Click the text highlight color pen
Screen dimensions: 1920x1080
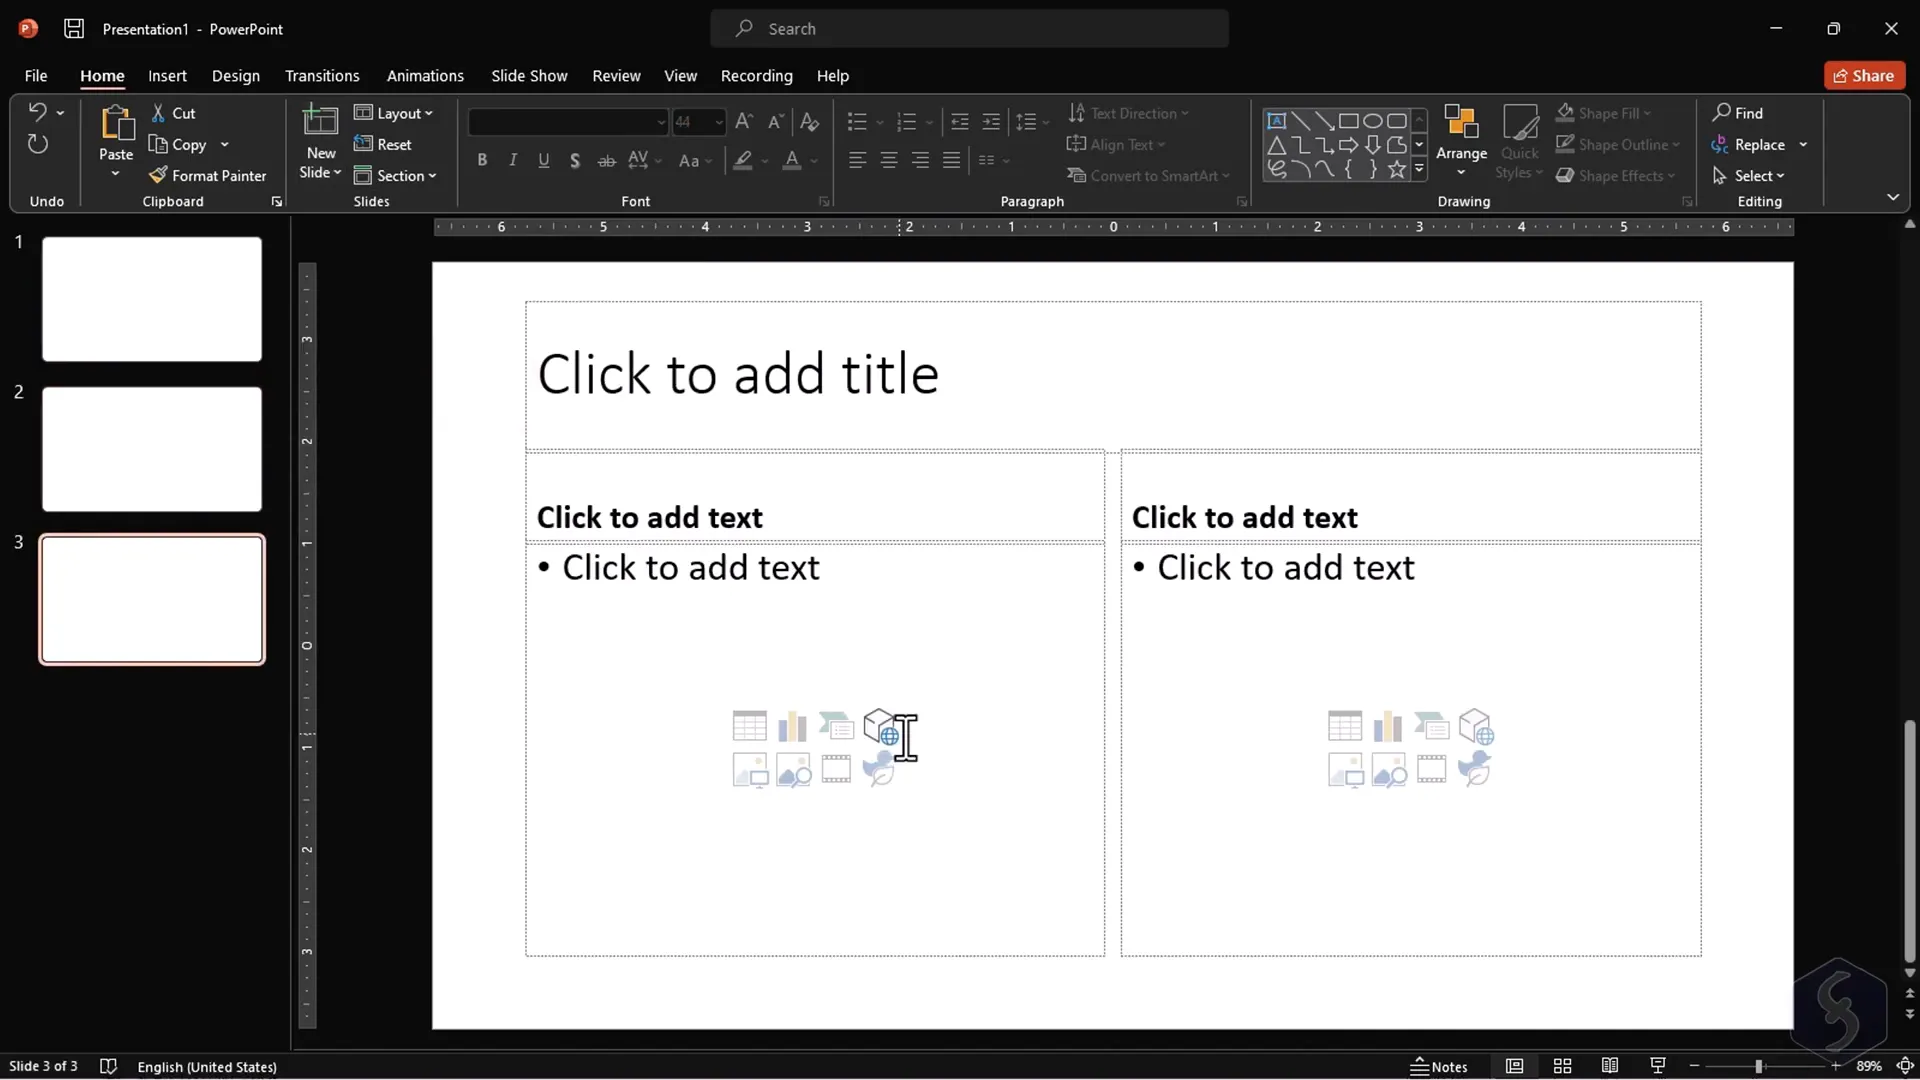coord(742,160)
